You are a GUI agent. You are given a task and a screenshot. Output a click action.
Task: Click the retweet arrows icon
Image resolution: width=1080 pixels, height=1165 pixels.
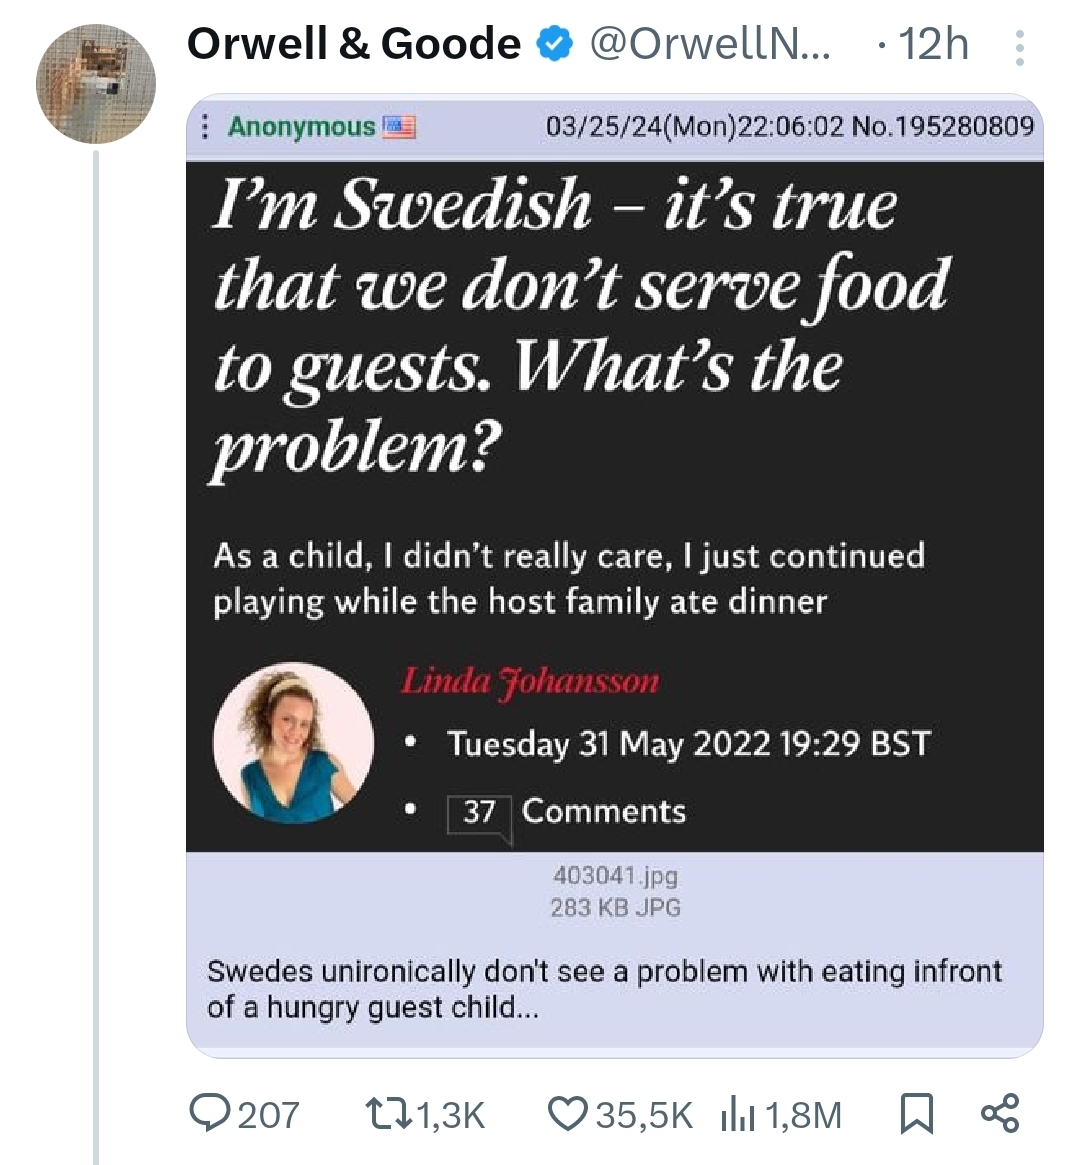tap(384, 1113)
